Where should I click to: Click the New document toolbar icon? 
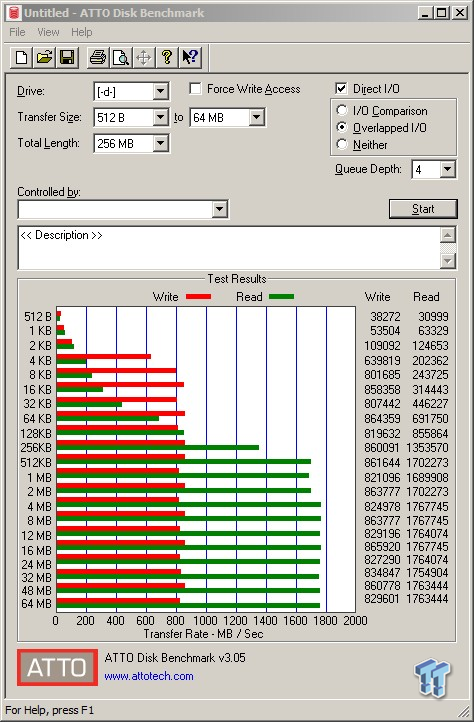[21, 58]
